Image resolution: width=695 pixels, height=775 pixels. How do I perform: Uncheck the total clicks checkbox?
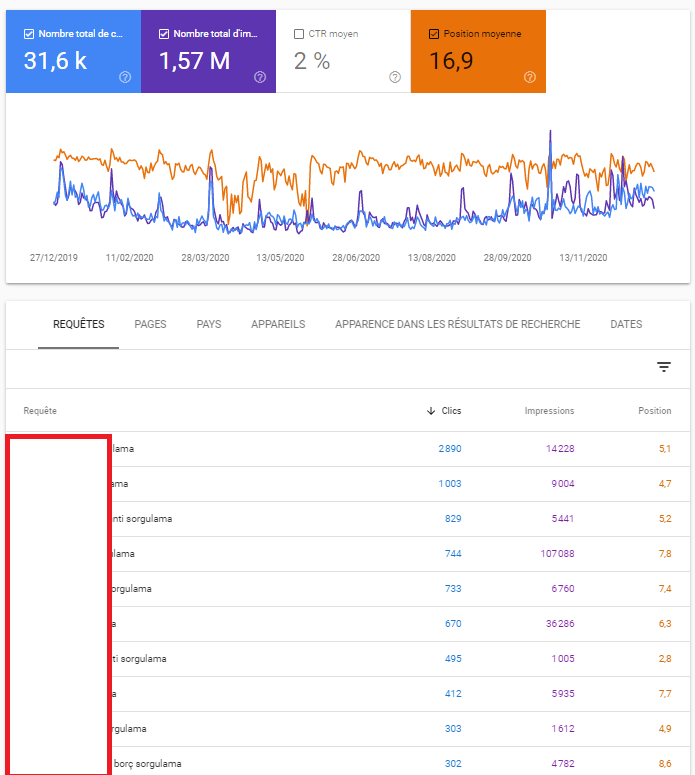(29, 34)
